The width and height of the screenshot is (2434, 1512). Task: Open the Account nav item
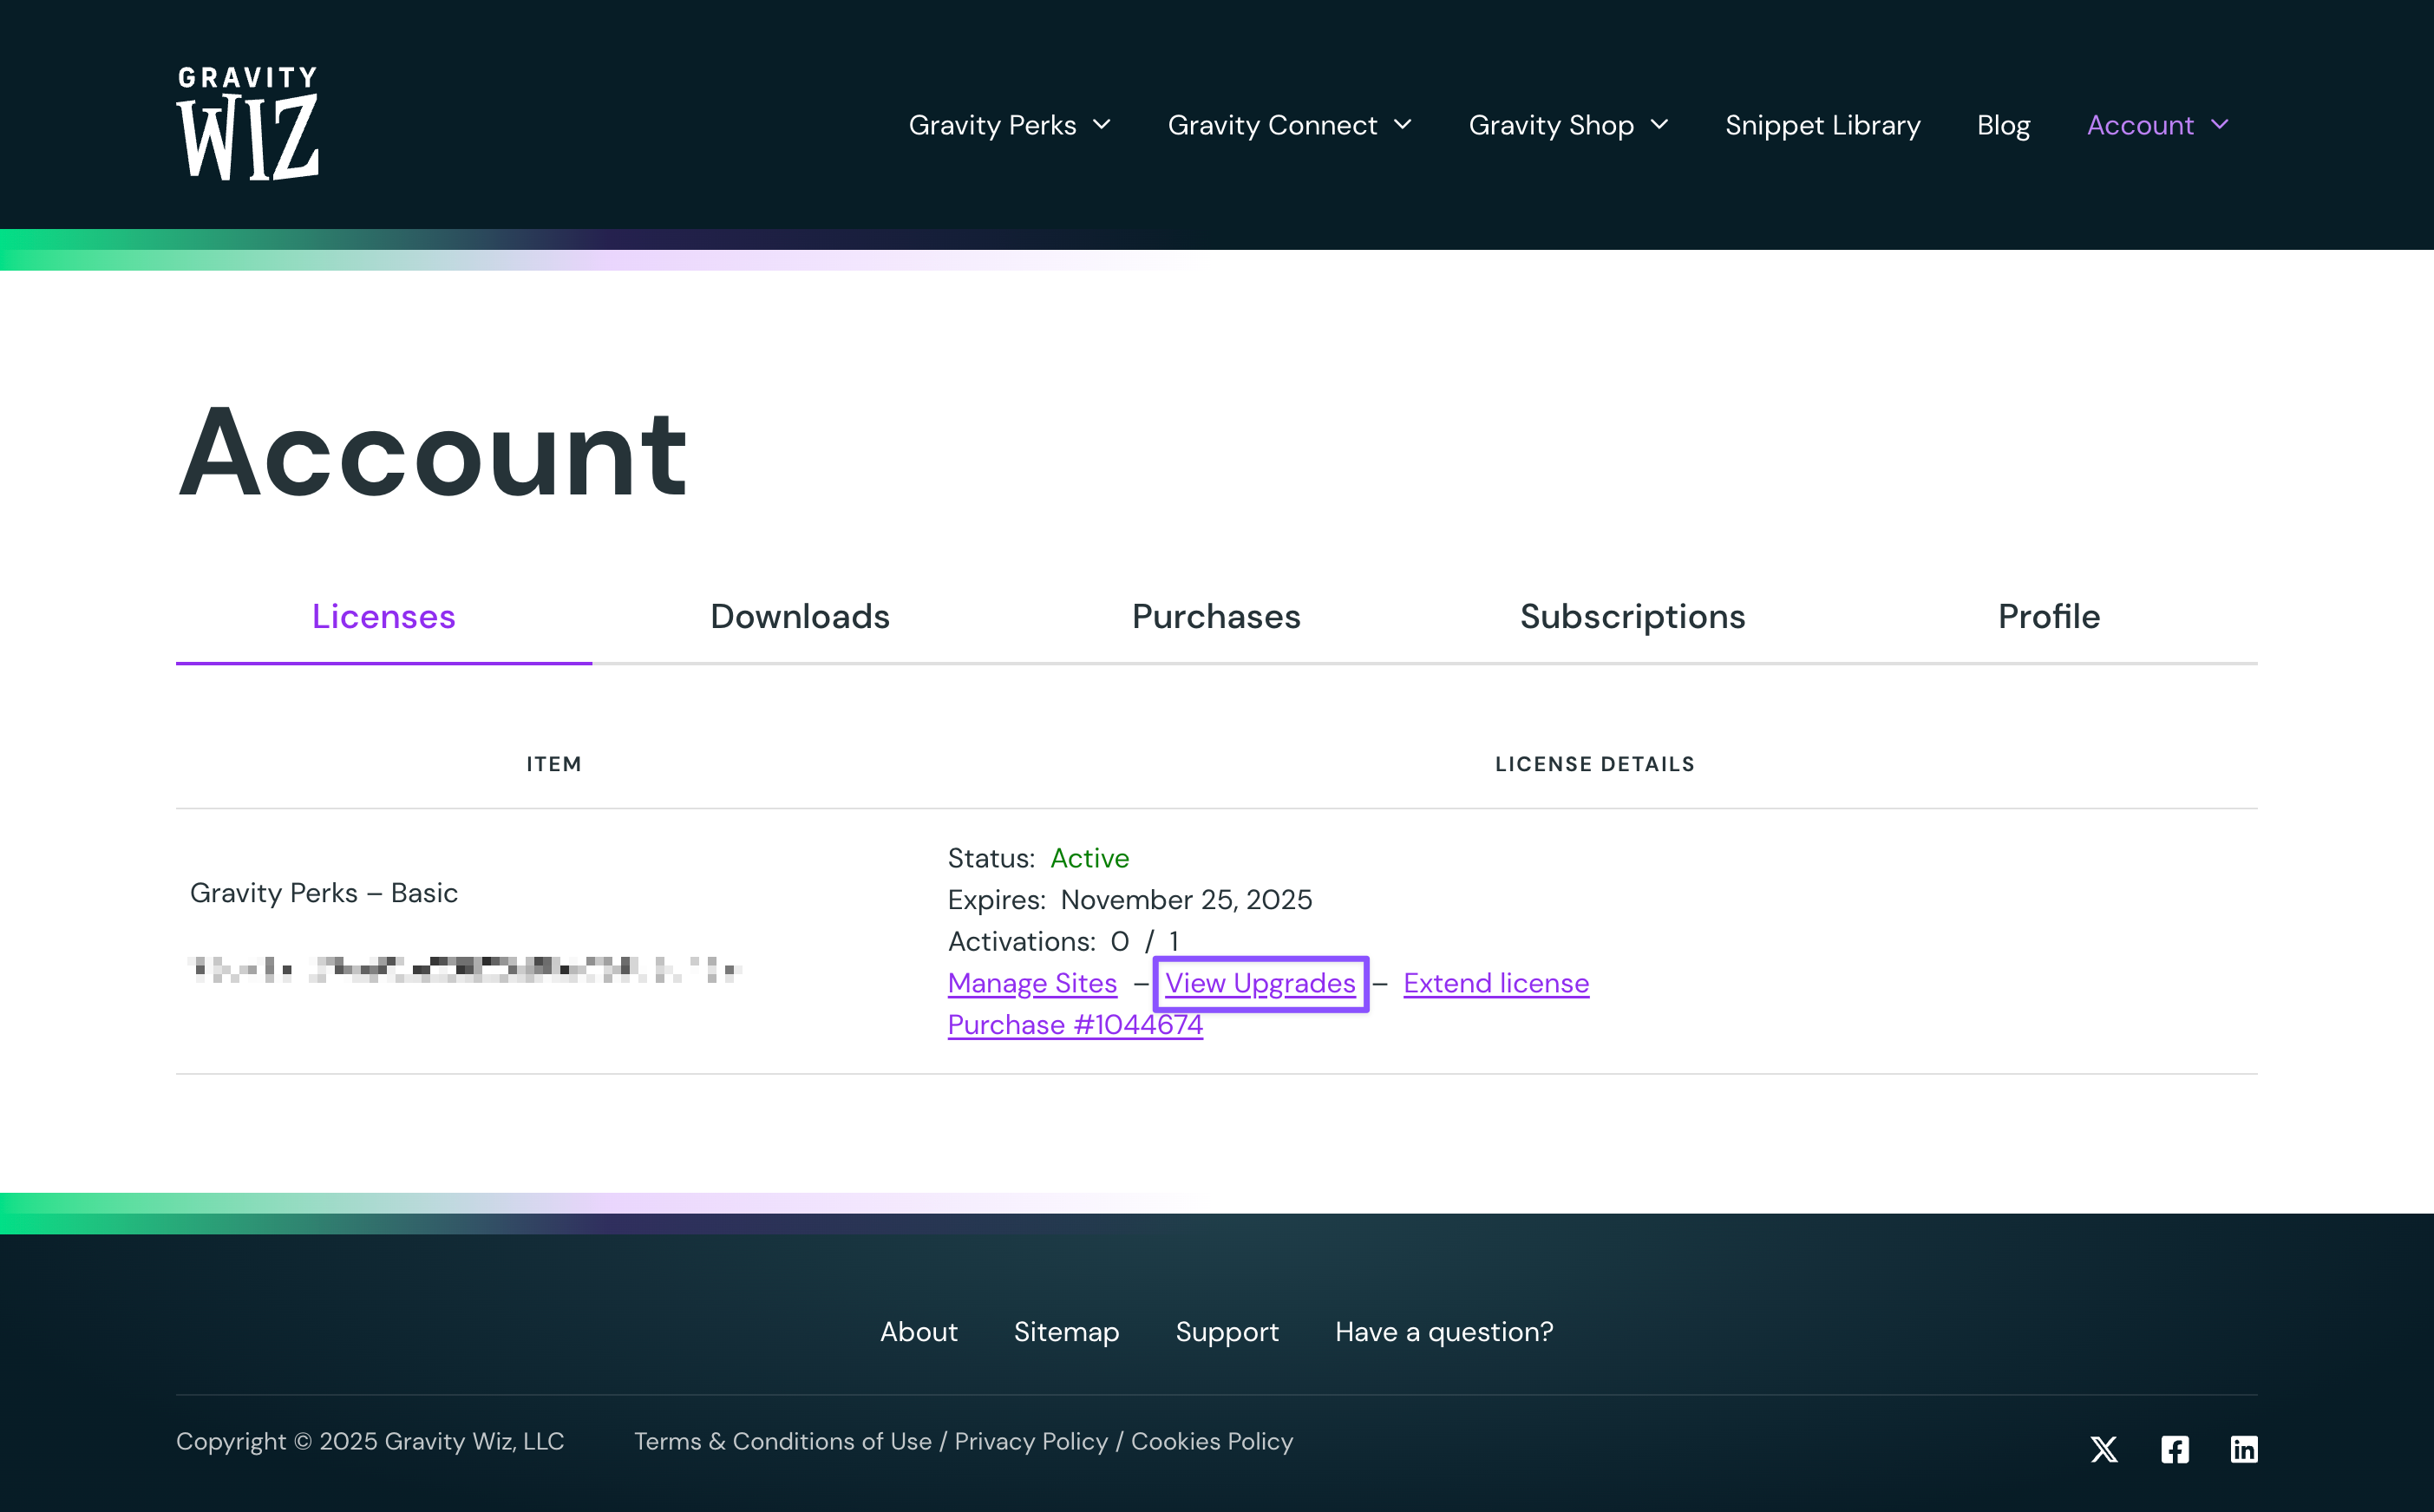(x=2140, y=125)
